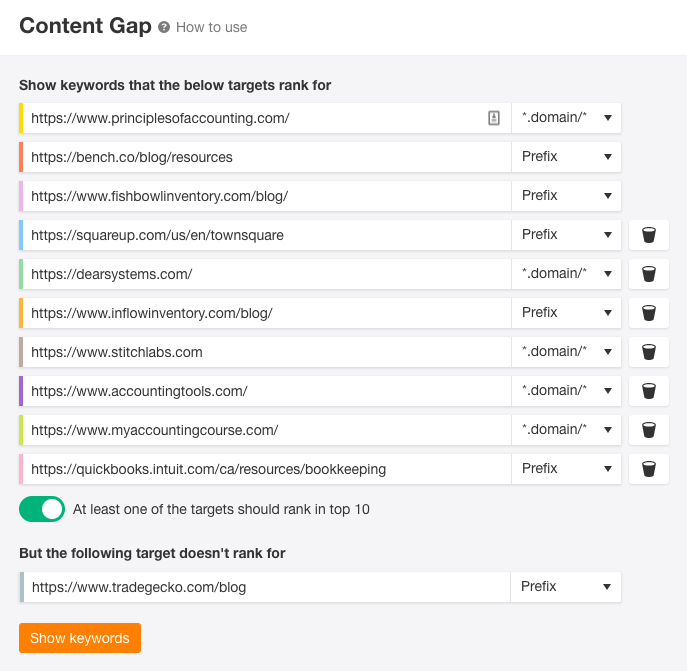
Task: Open mode dropdown for principlesofaccounting.com
Action: click(566, 118)
